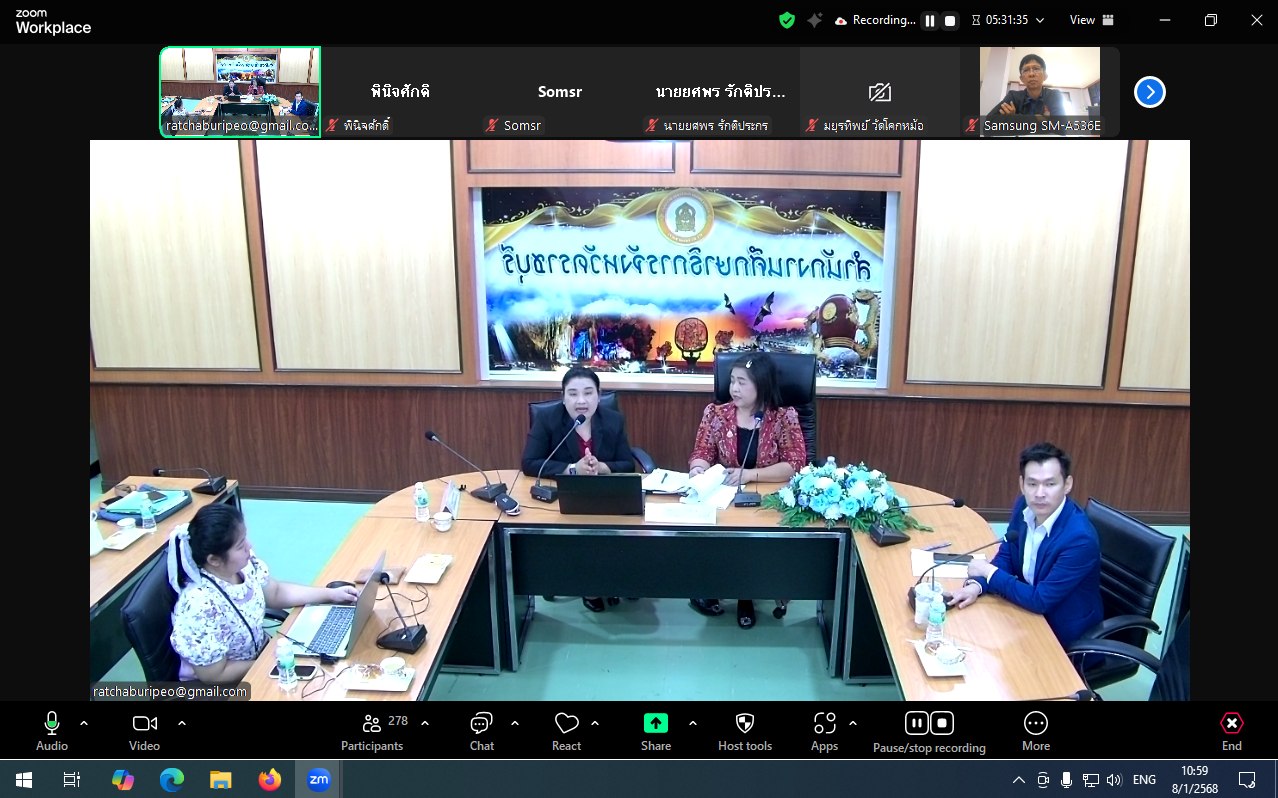Open the Participants list
This screenshot has width=1278, height=798.
(372, 731)
